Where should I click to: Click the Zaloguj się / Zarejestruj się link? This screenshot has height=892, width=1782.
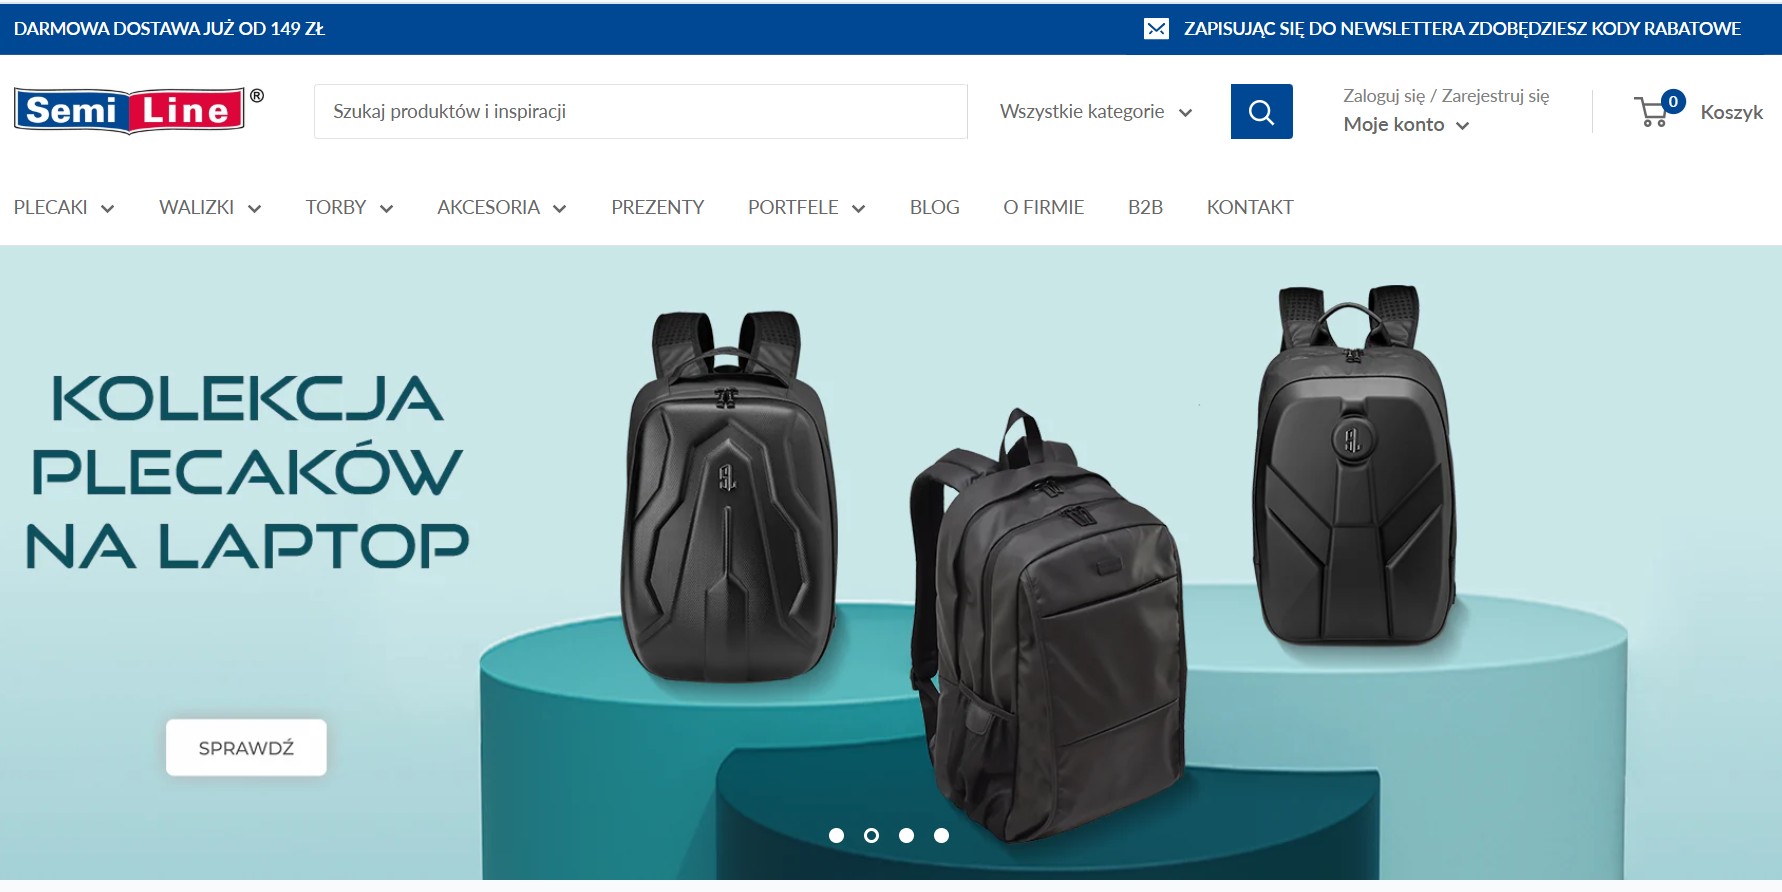1446,96
